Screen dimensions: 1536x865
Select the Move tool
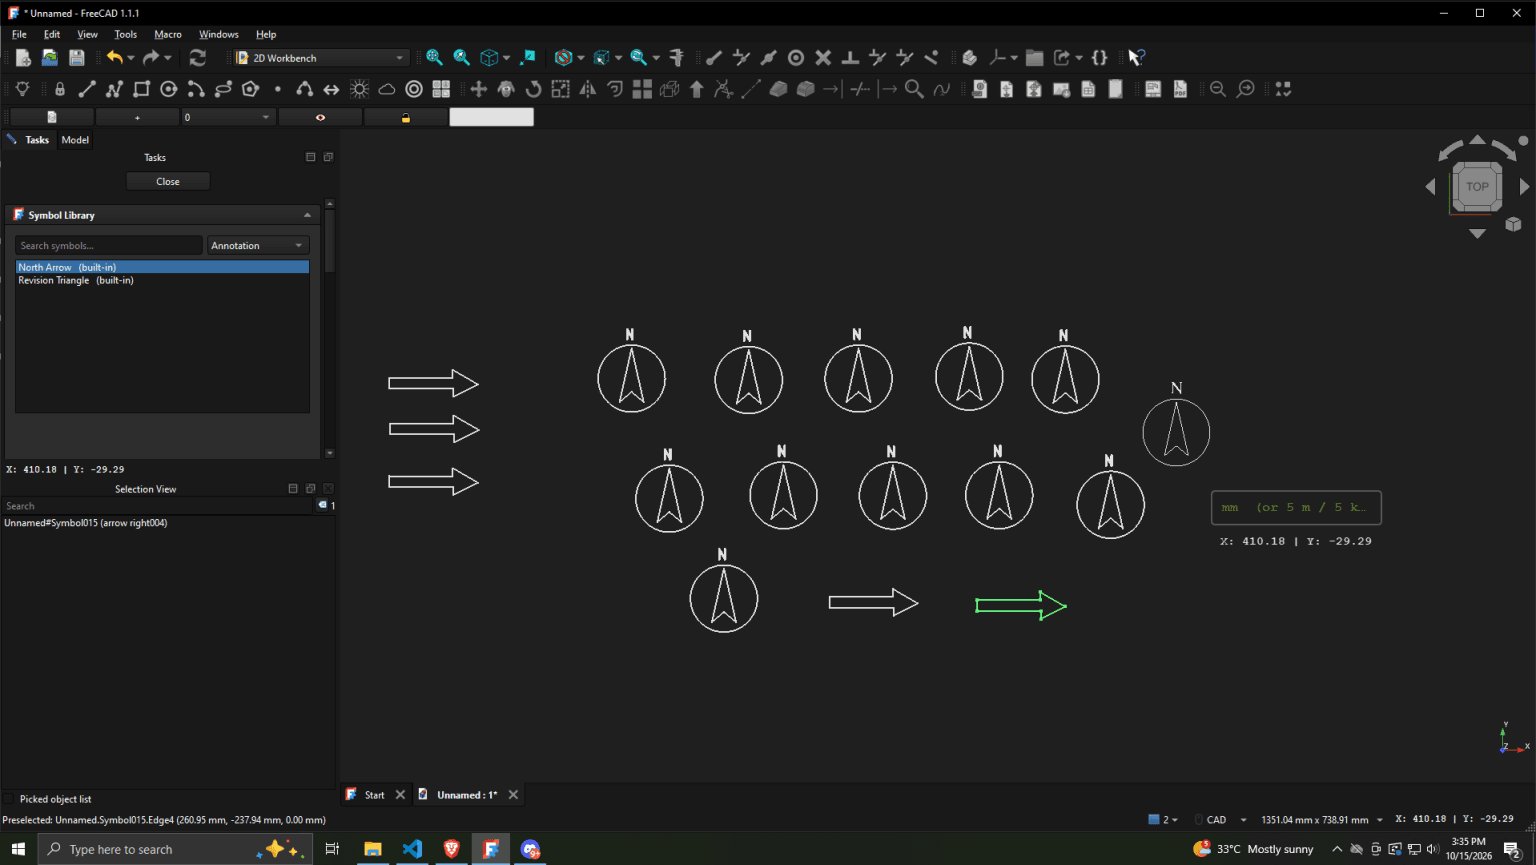click(479, 89)
